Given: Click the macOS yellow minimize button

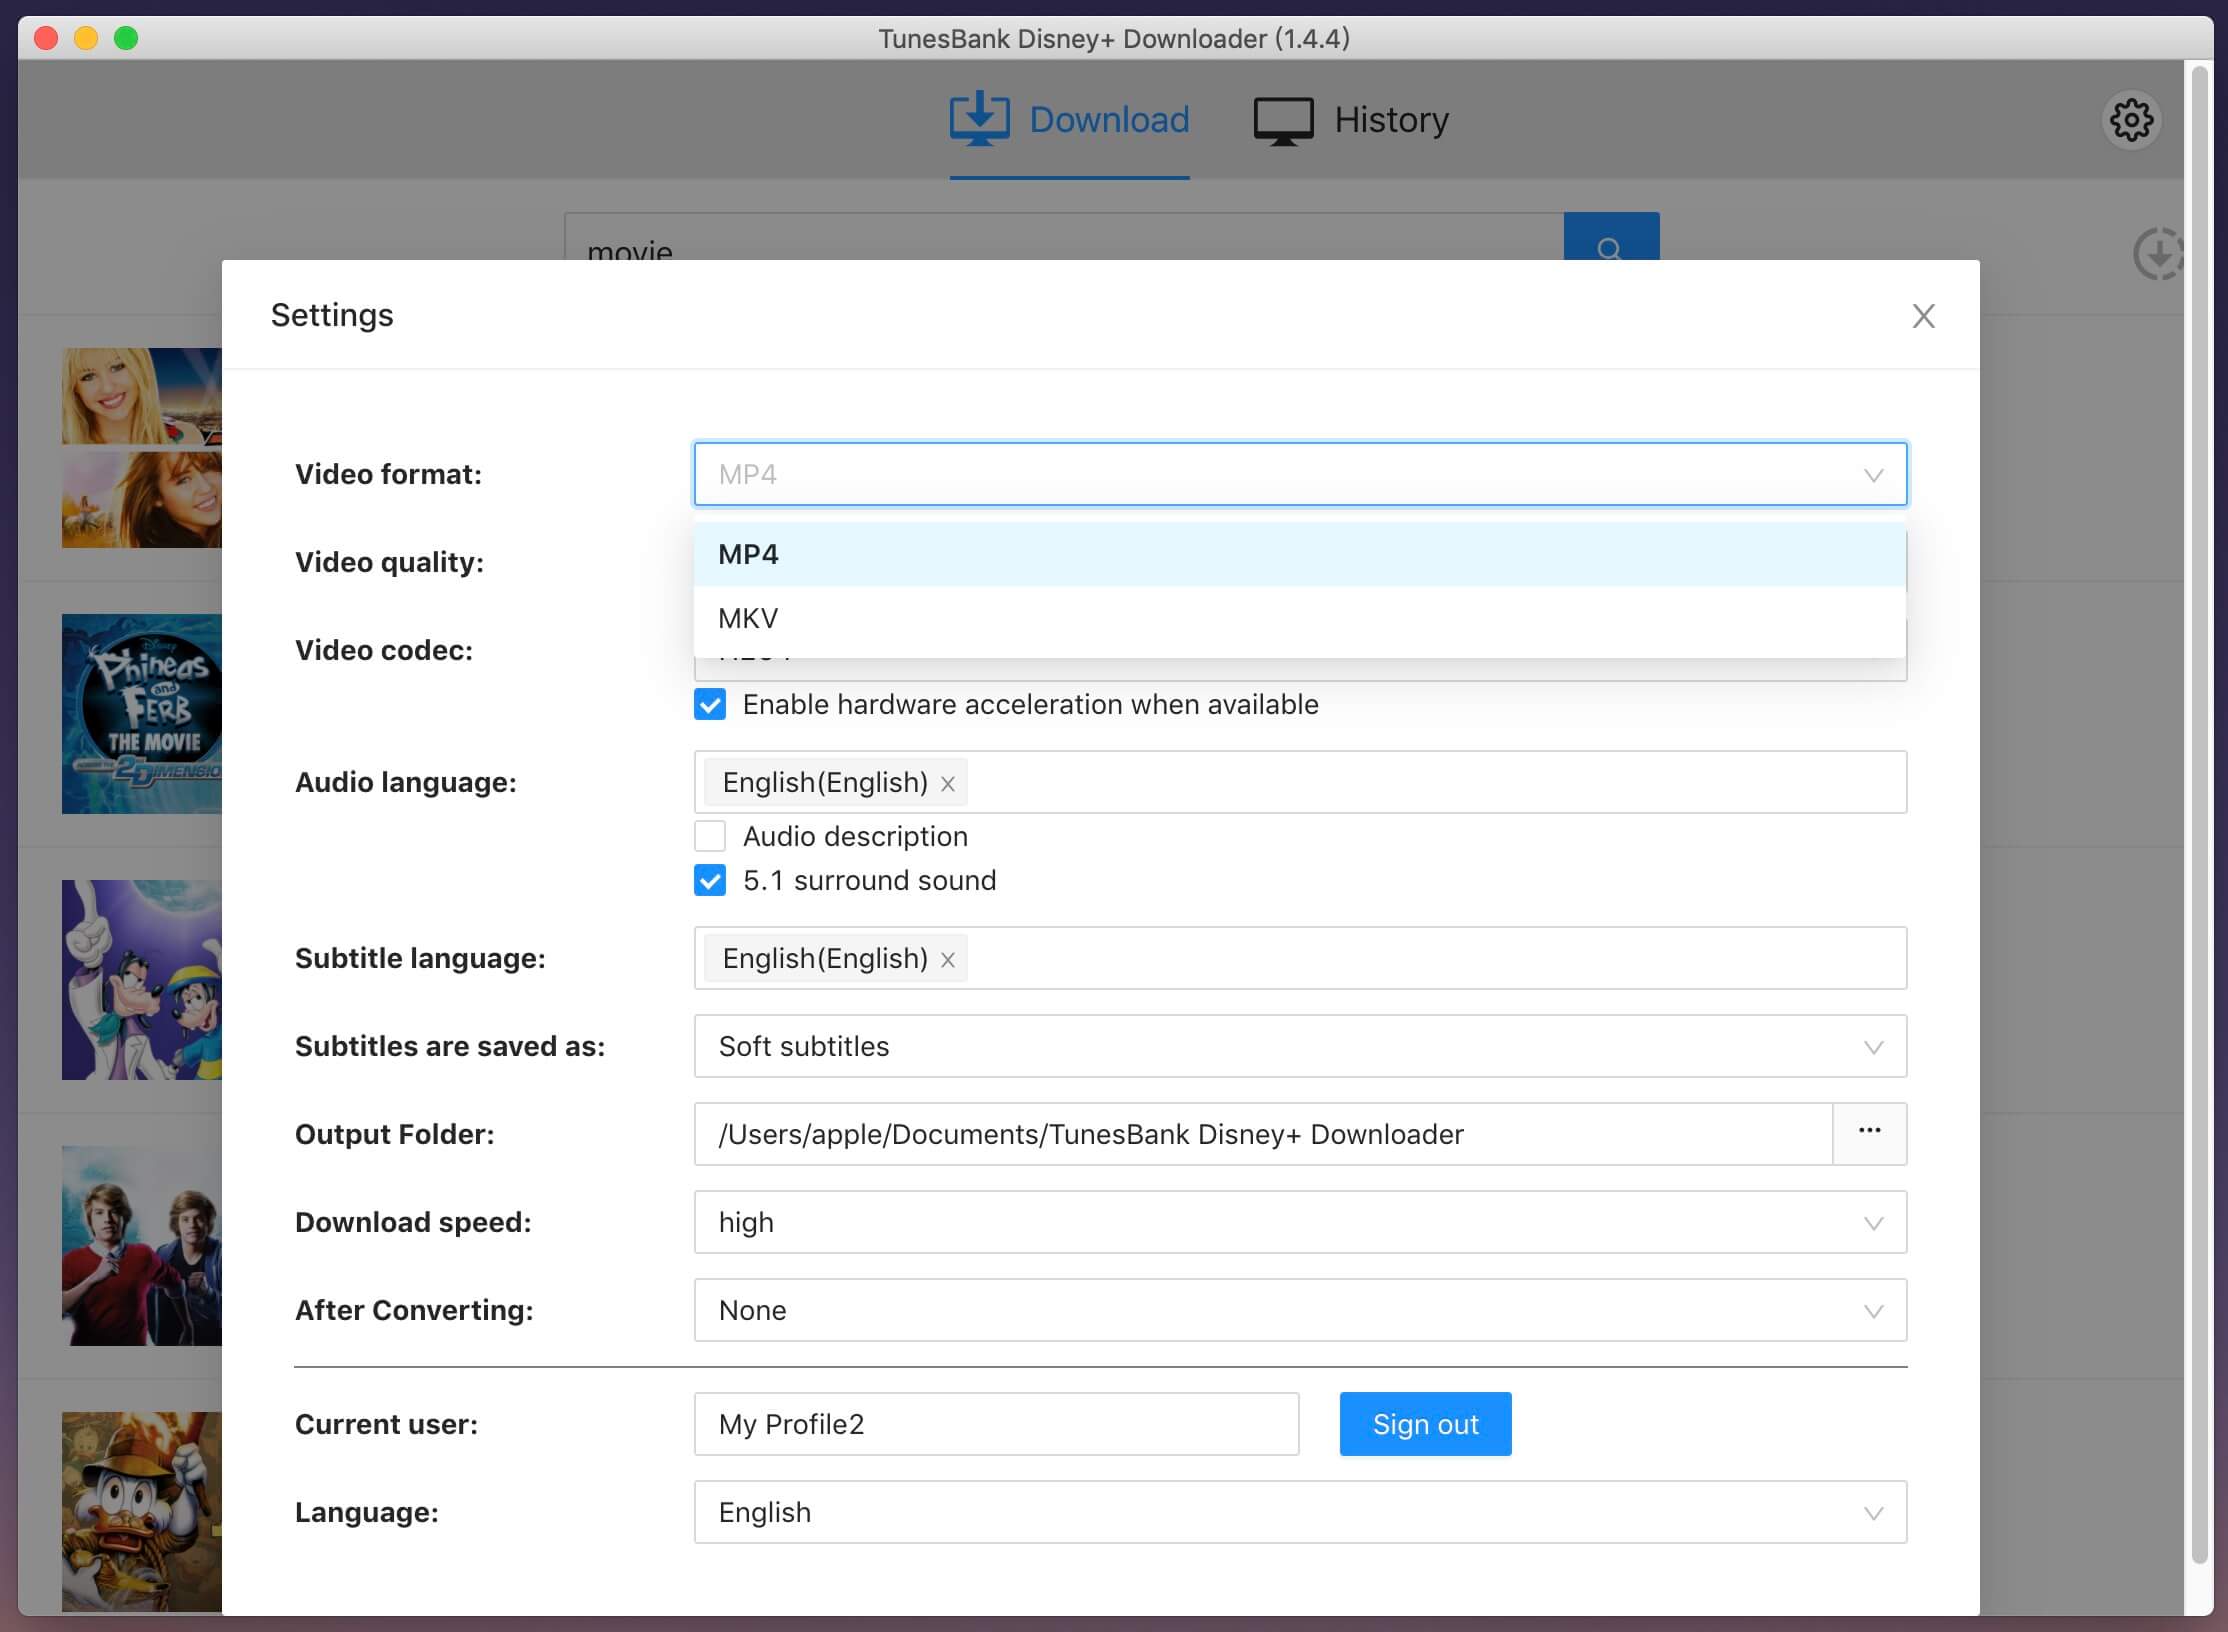Looking at the screenshot, I should coord(86,38).
